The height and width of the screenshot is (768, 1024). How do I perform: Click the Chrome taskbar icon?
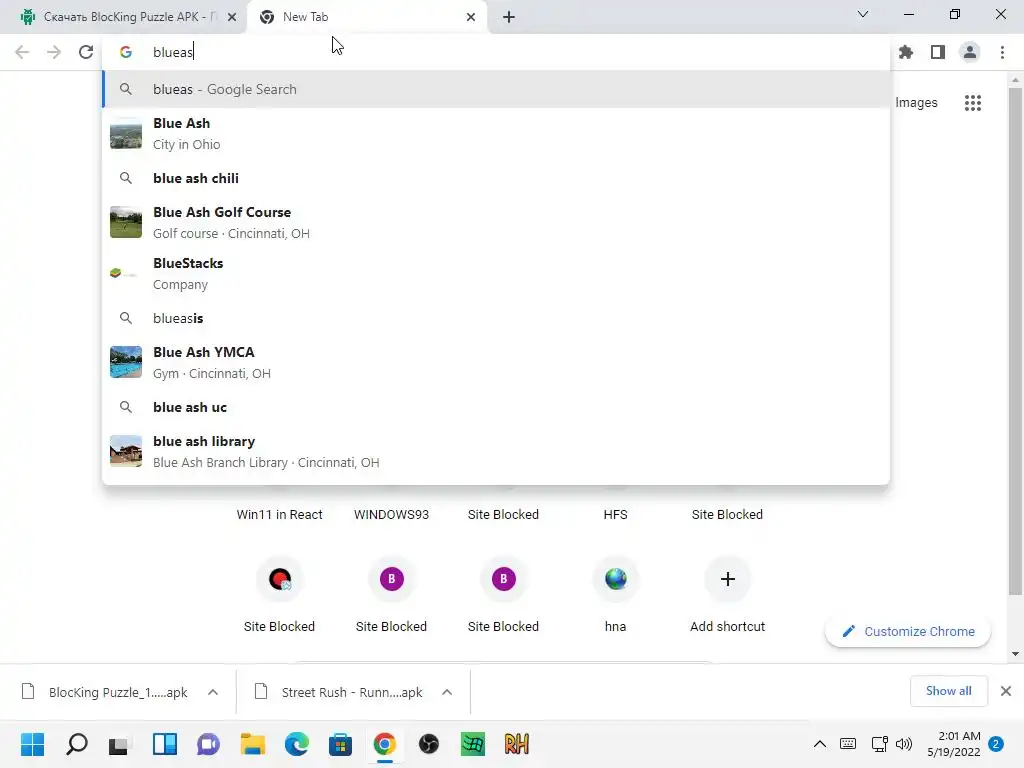pos(385,744)
